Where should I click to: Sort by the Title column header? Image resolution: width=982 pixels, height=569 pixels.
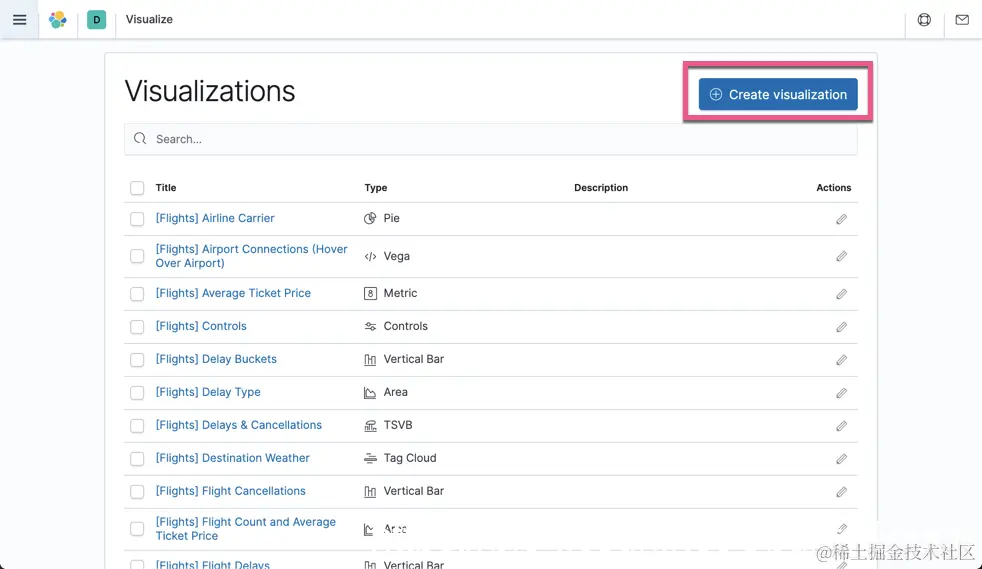coord(166,188)
